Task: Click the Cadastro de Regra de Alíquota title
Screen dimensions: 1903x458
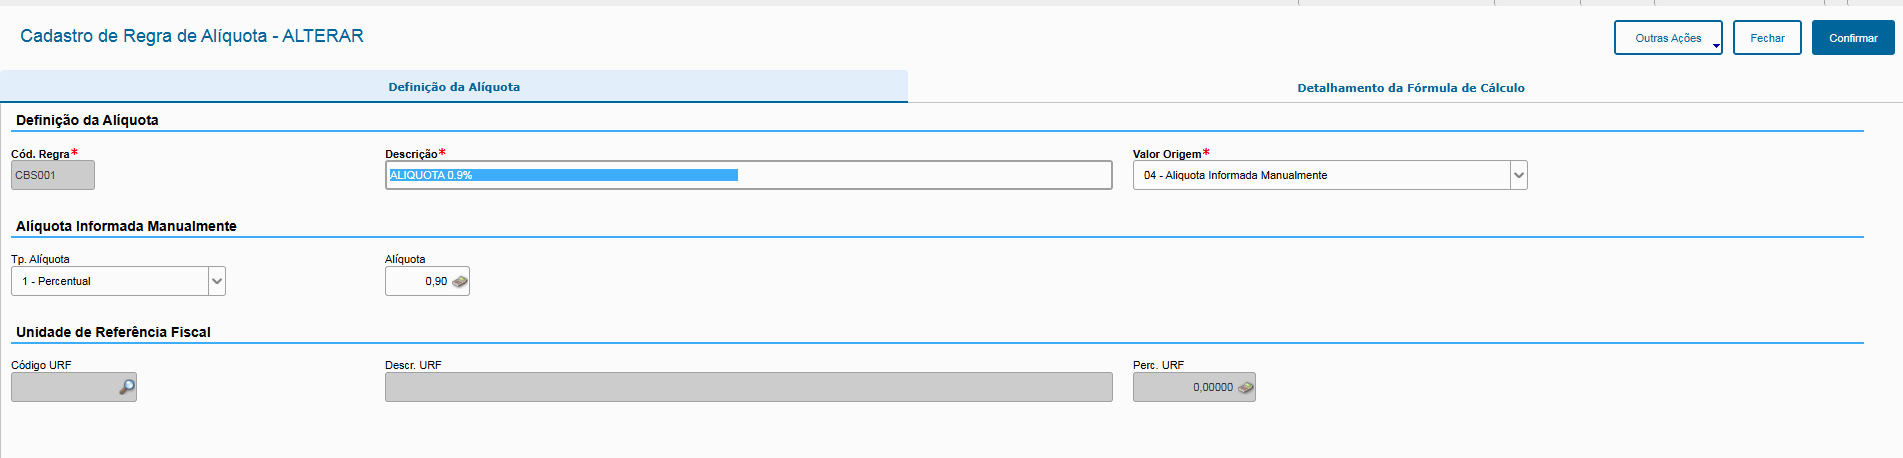Action: tap(192, 36)
